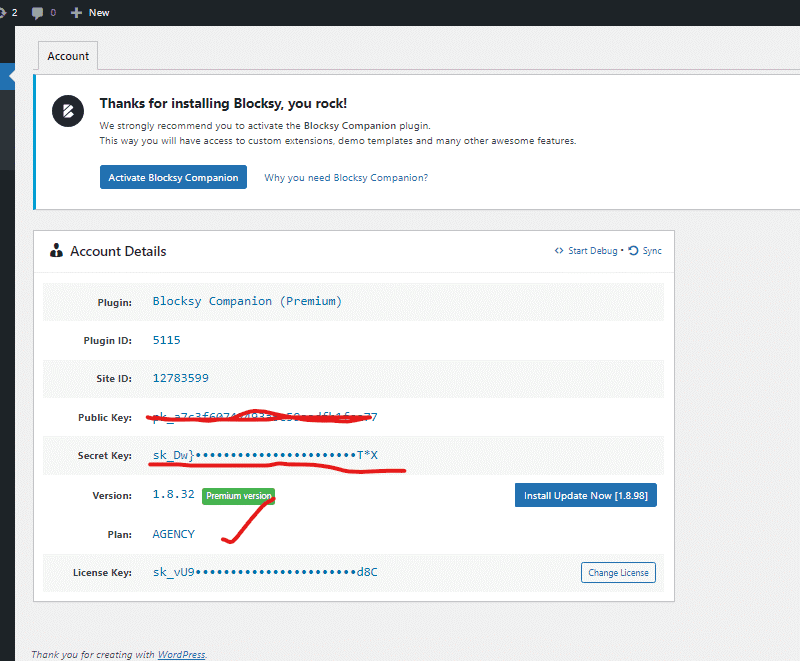This screenshot has height=661, width=800.
Task: Select the Plugin ID value 5115
Action: tap(166, 340)
